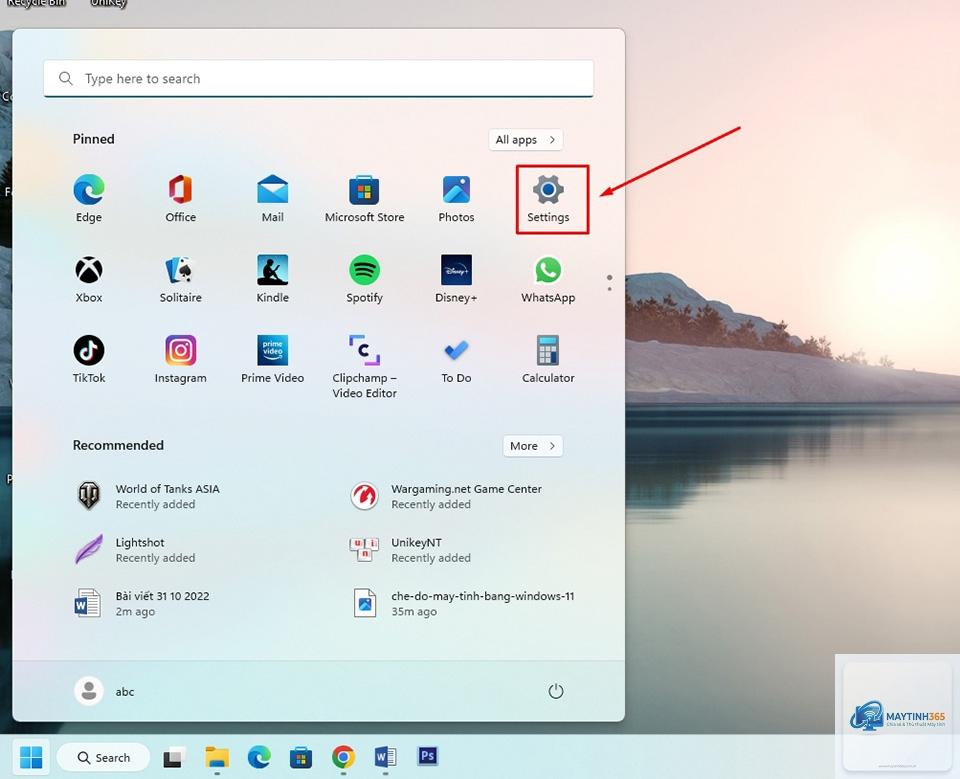Click the Type here to search field

pyautogui.click(x=318, y=78)
